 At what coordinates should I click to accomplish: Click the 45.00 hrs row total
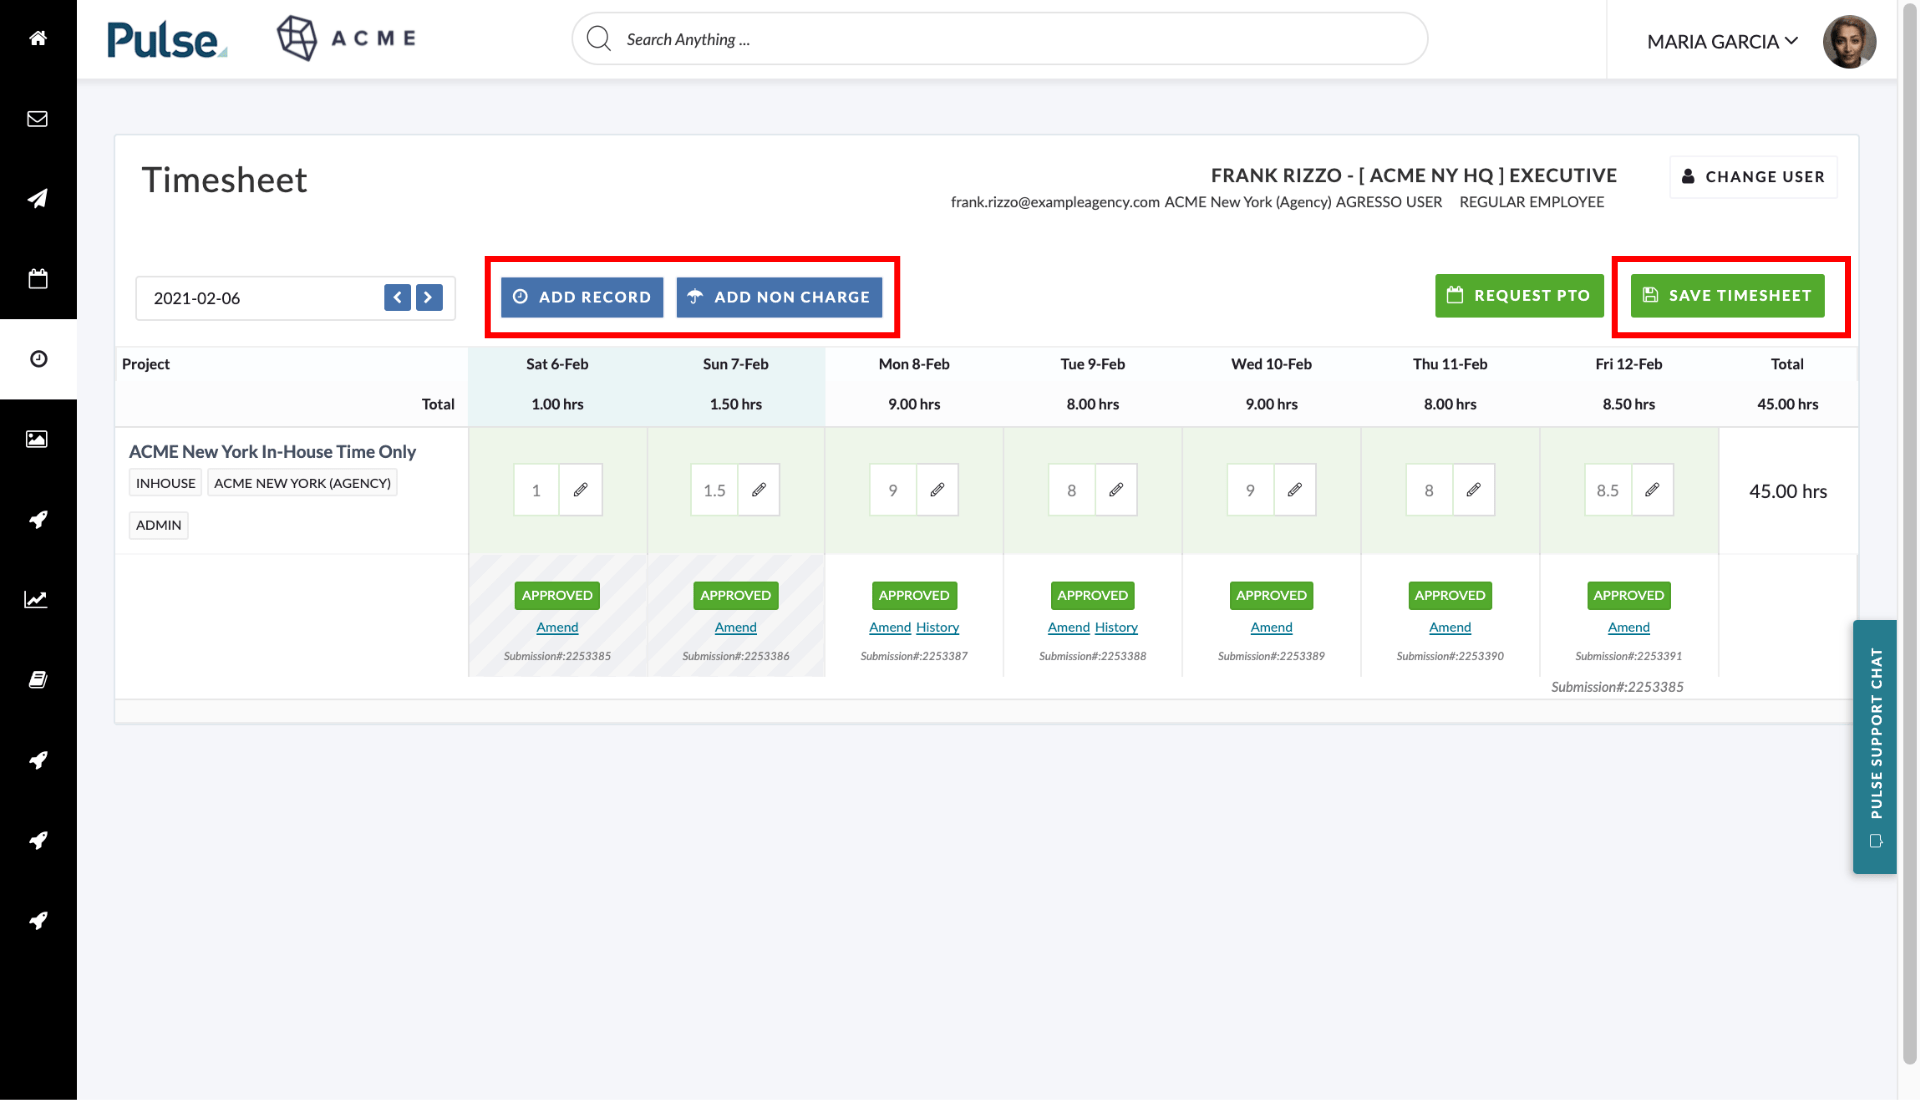point(1787,491)
